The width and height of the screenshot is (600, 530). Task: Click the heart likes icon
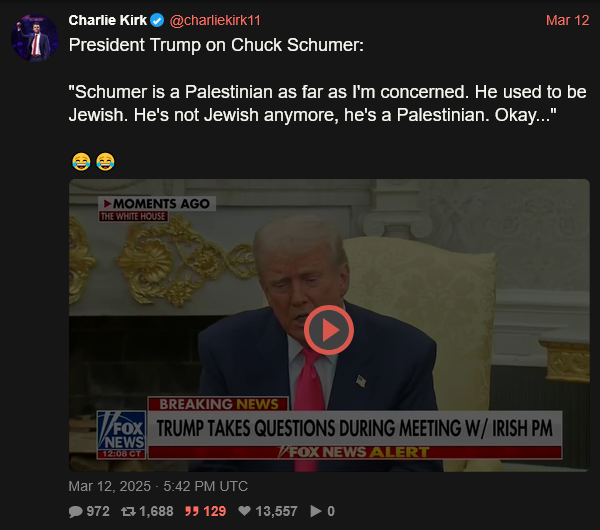point(244,511)
